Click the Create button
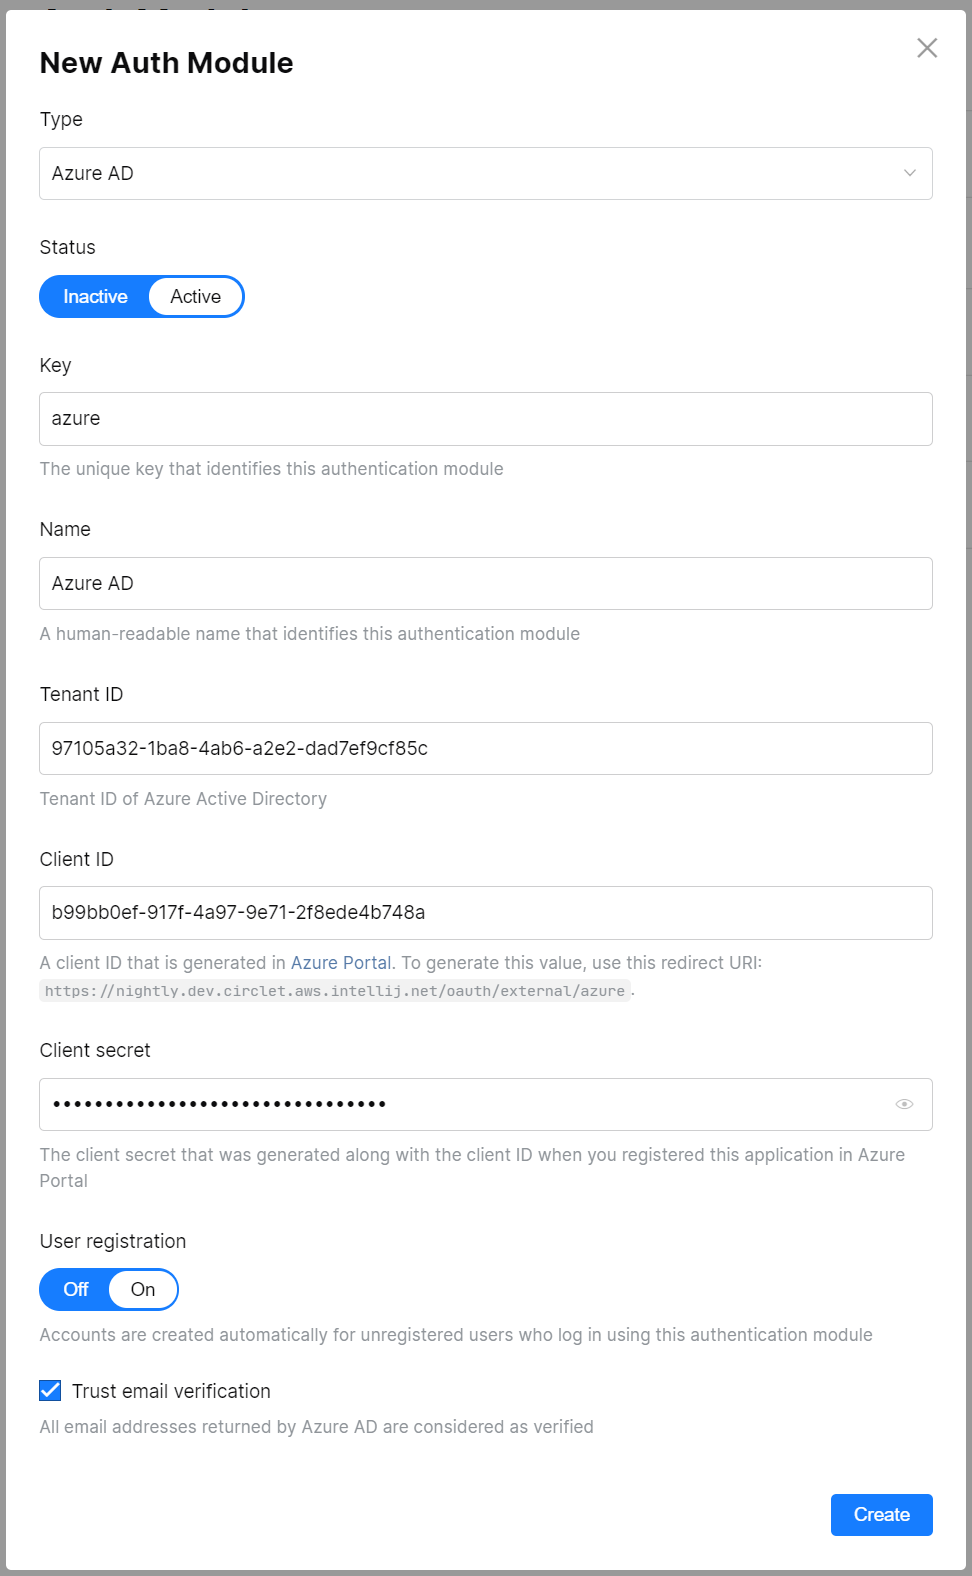The height and width of the screenshot is (1576, 972). [x=880, y=1514]
